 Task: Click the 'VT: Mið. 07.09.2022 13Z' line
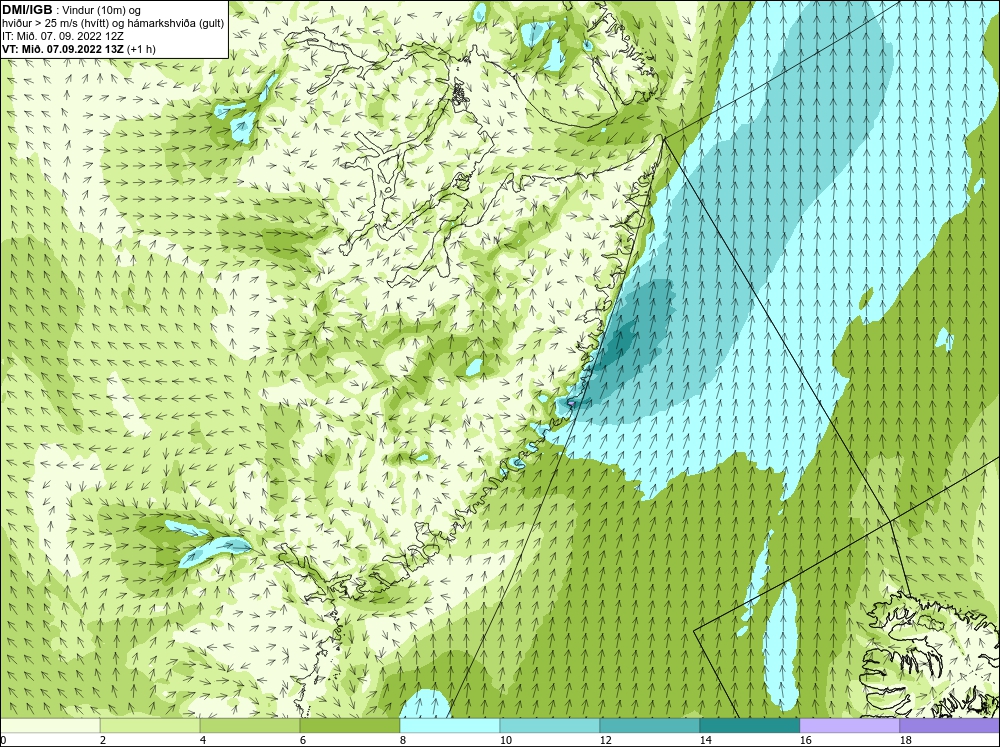(x=64, y=49)
